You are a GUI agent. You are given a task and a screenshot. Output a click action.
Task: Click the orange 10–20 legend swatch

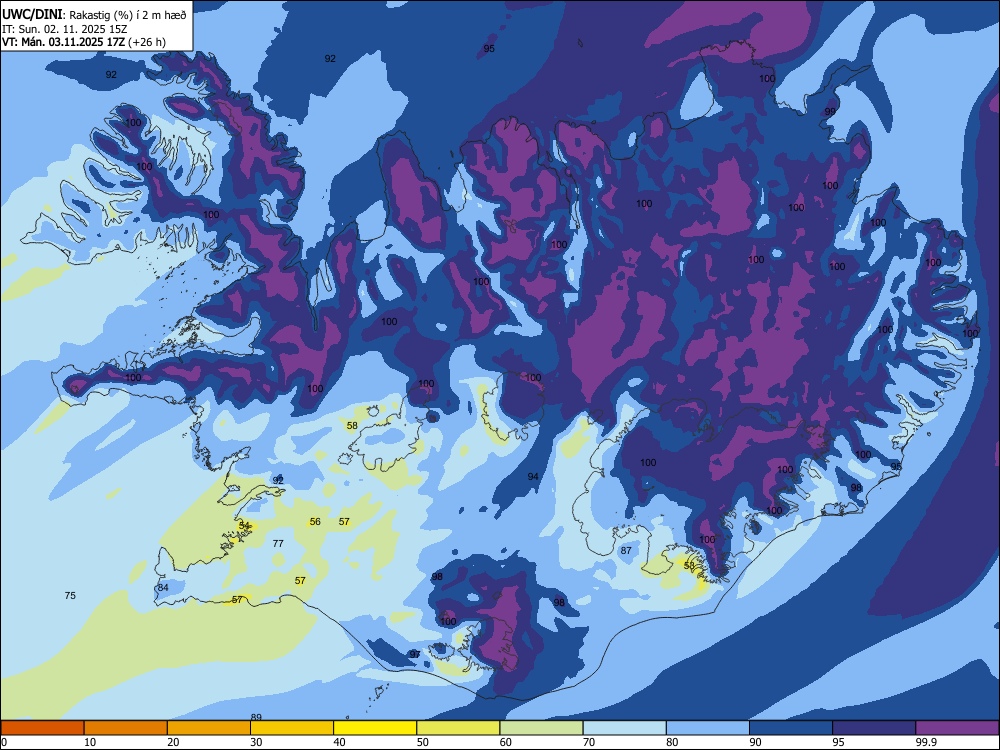click(126, 728)
